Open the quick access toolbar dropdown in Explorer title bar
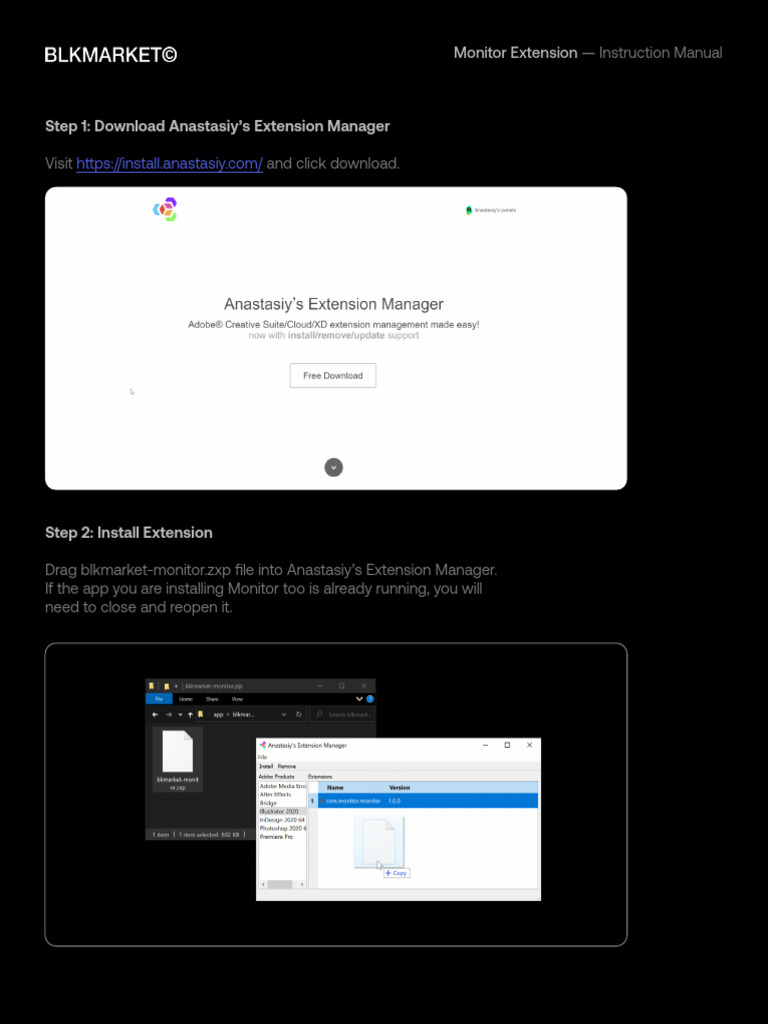 click(x=176, y=686)
